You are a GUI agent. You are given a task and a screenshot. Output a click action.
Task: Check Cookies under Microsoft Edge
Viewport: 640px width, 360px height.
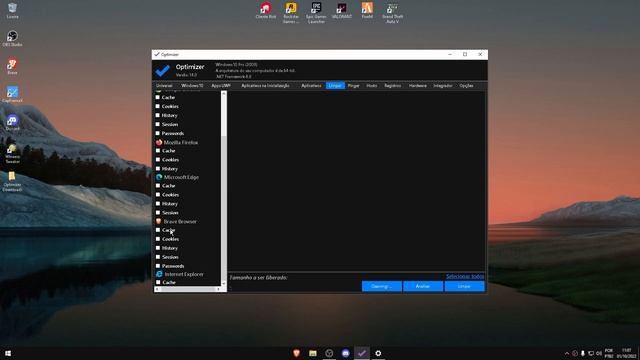[158, 195]
